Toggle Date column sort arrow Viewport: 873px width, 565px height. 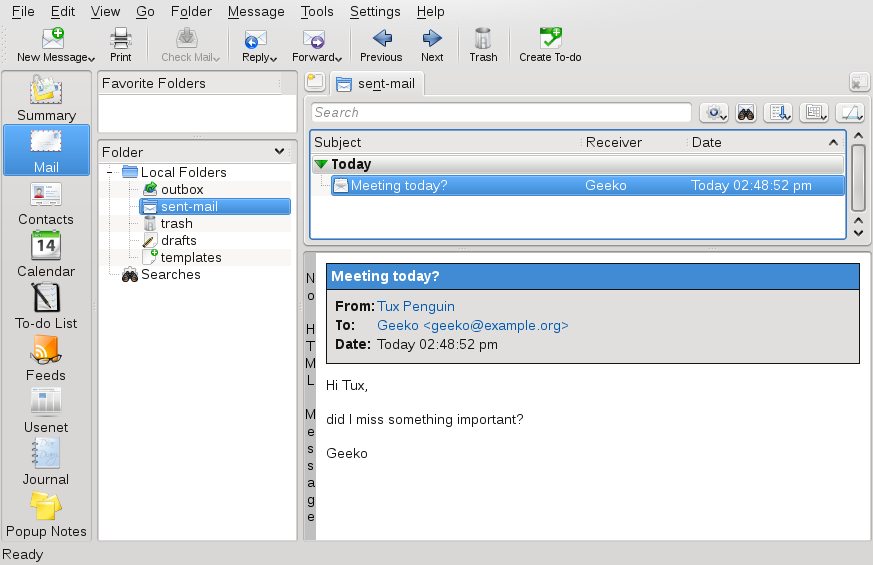(x=833, y=143)
